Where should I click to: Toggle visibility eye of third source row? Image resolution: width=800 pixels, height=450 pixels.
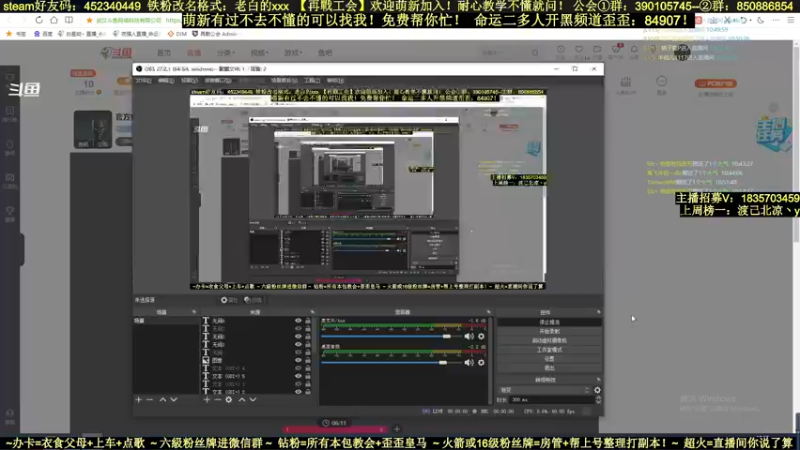[x=298, y=337]
